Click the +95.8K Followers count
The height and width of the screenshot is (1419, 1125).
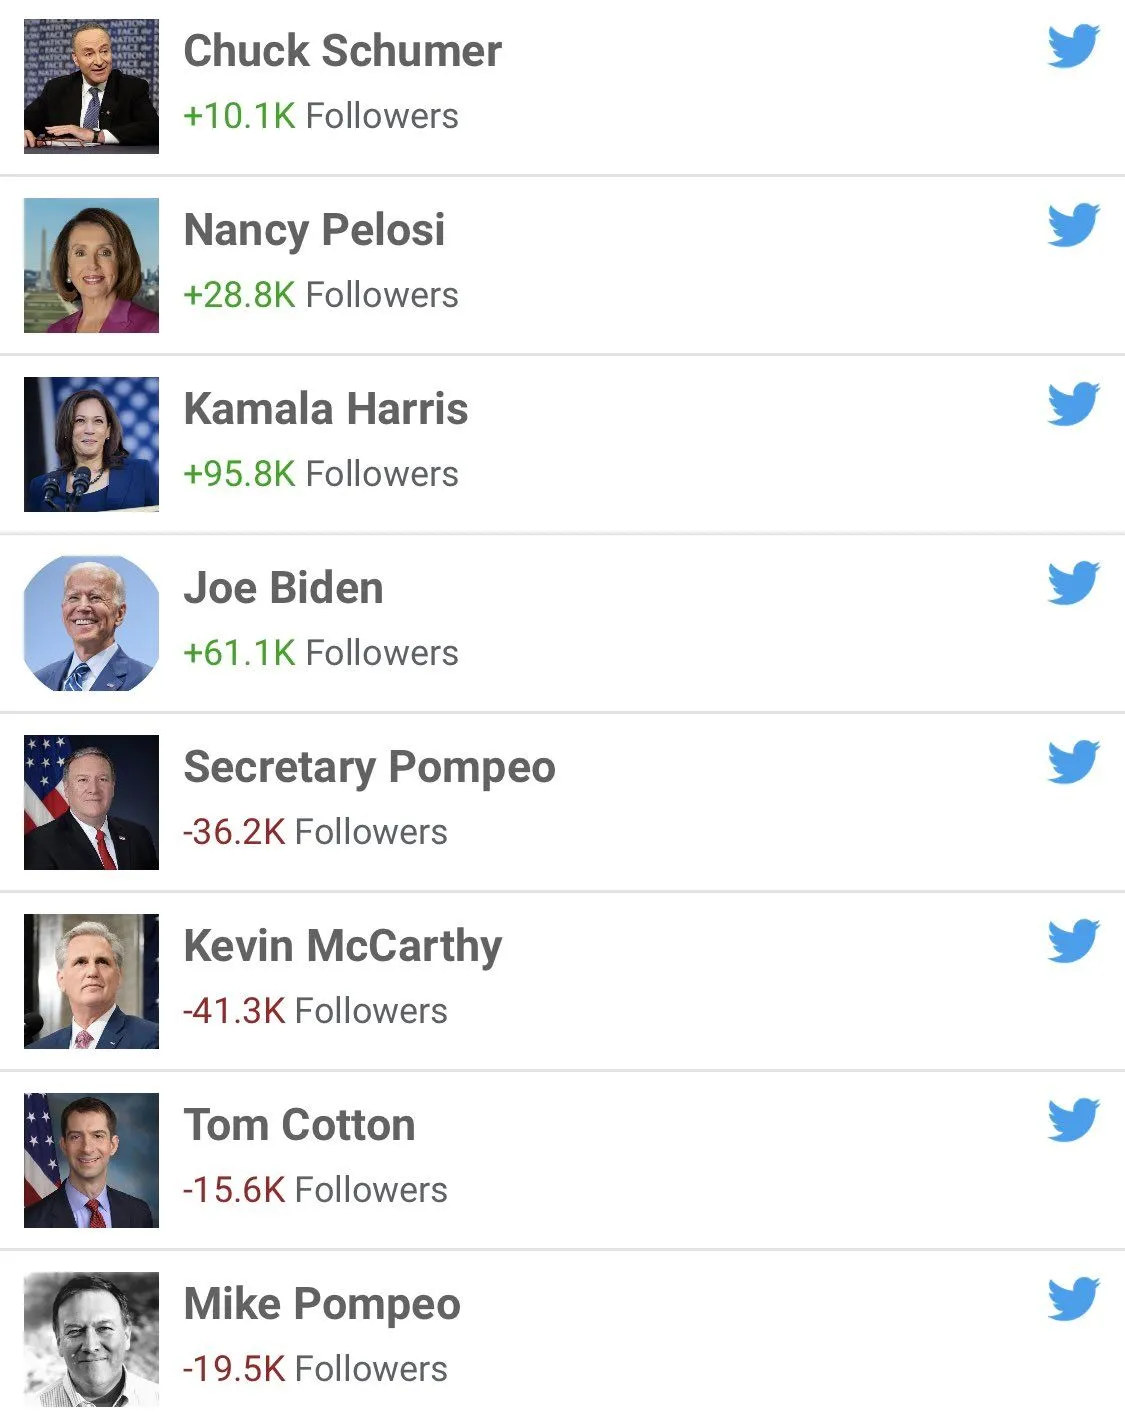(320, 474)
